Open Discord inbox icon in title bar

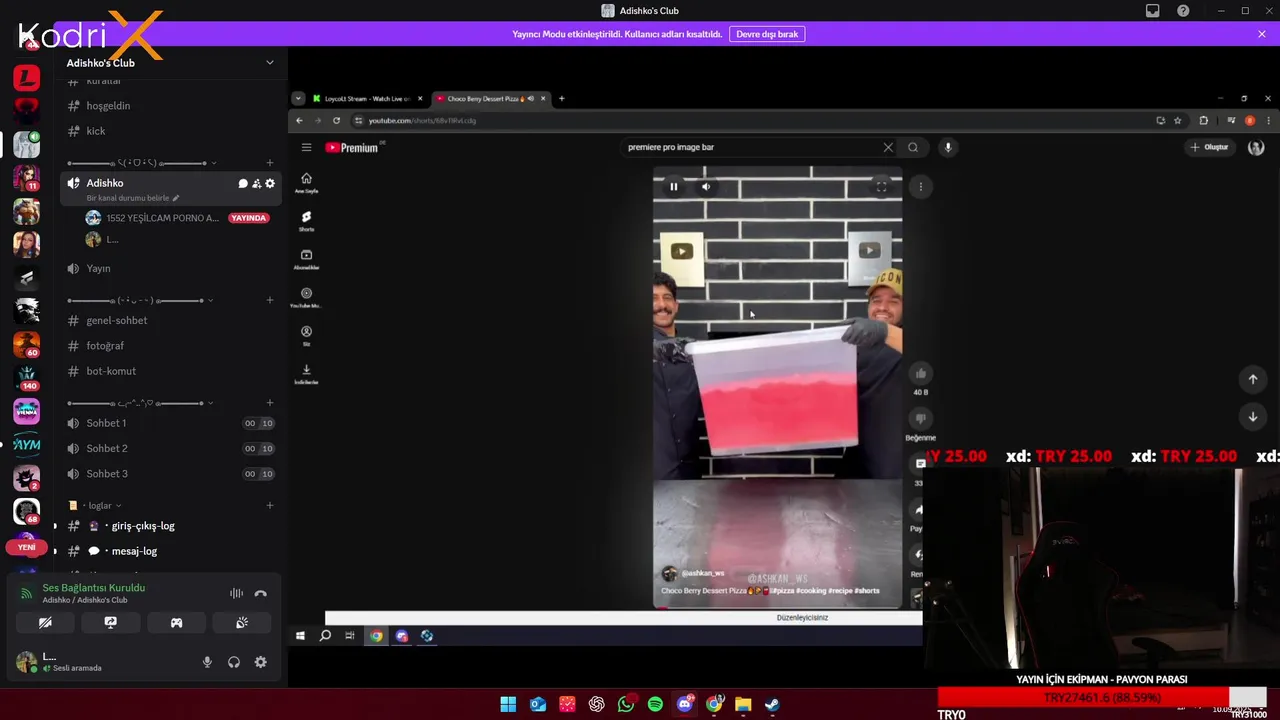point(1152,11)
